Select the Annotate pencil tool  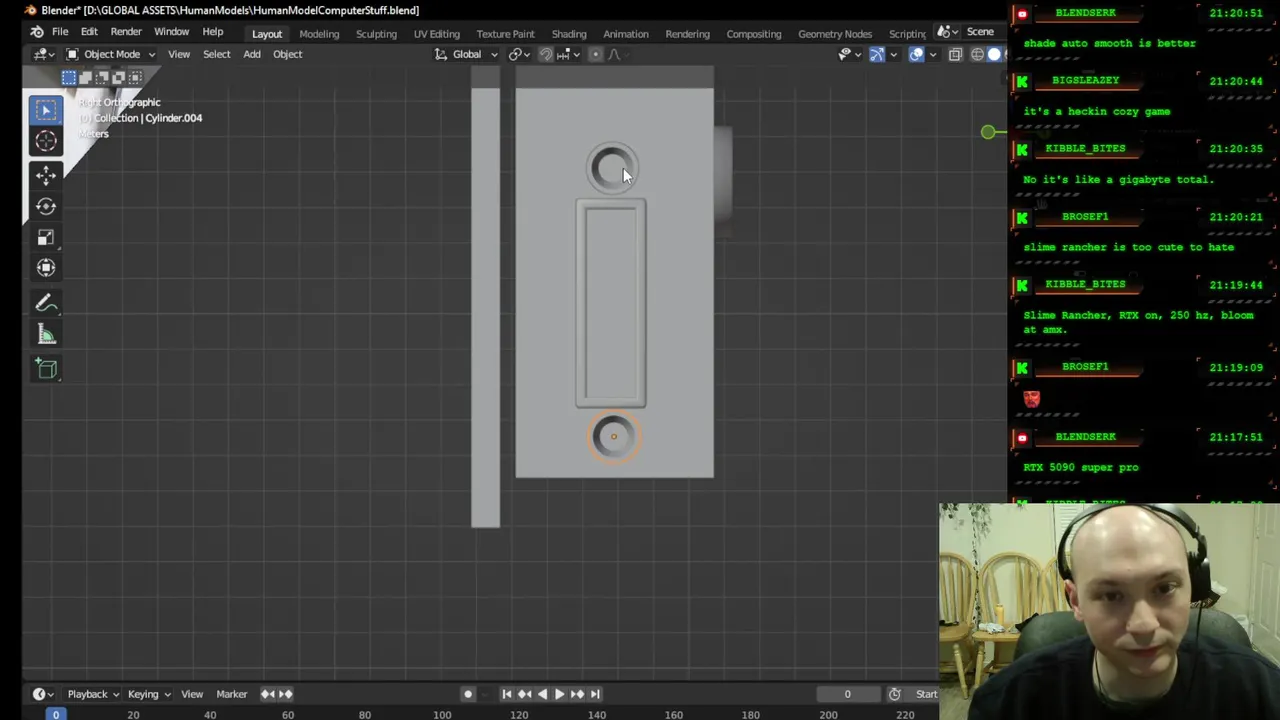coord(46,304)
